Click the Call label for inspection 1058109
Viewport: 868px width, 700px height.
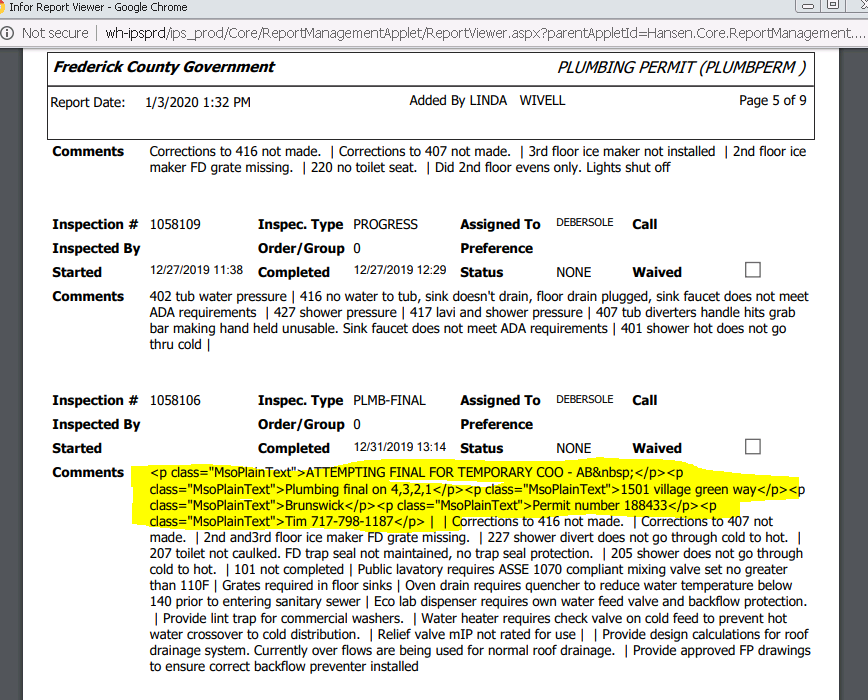644,225
